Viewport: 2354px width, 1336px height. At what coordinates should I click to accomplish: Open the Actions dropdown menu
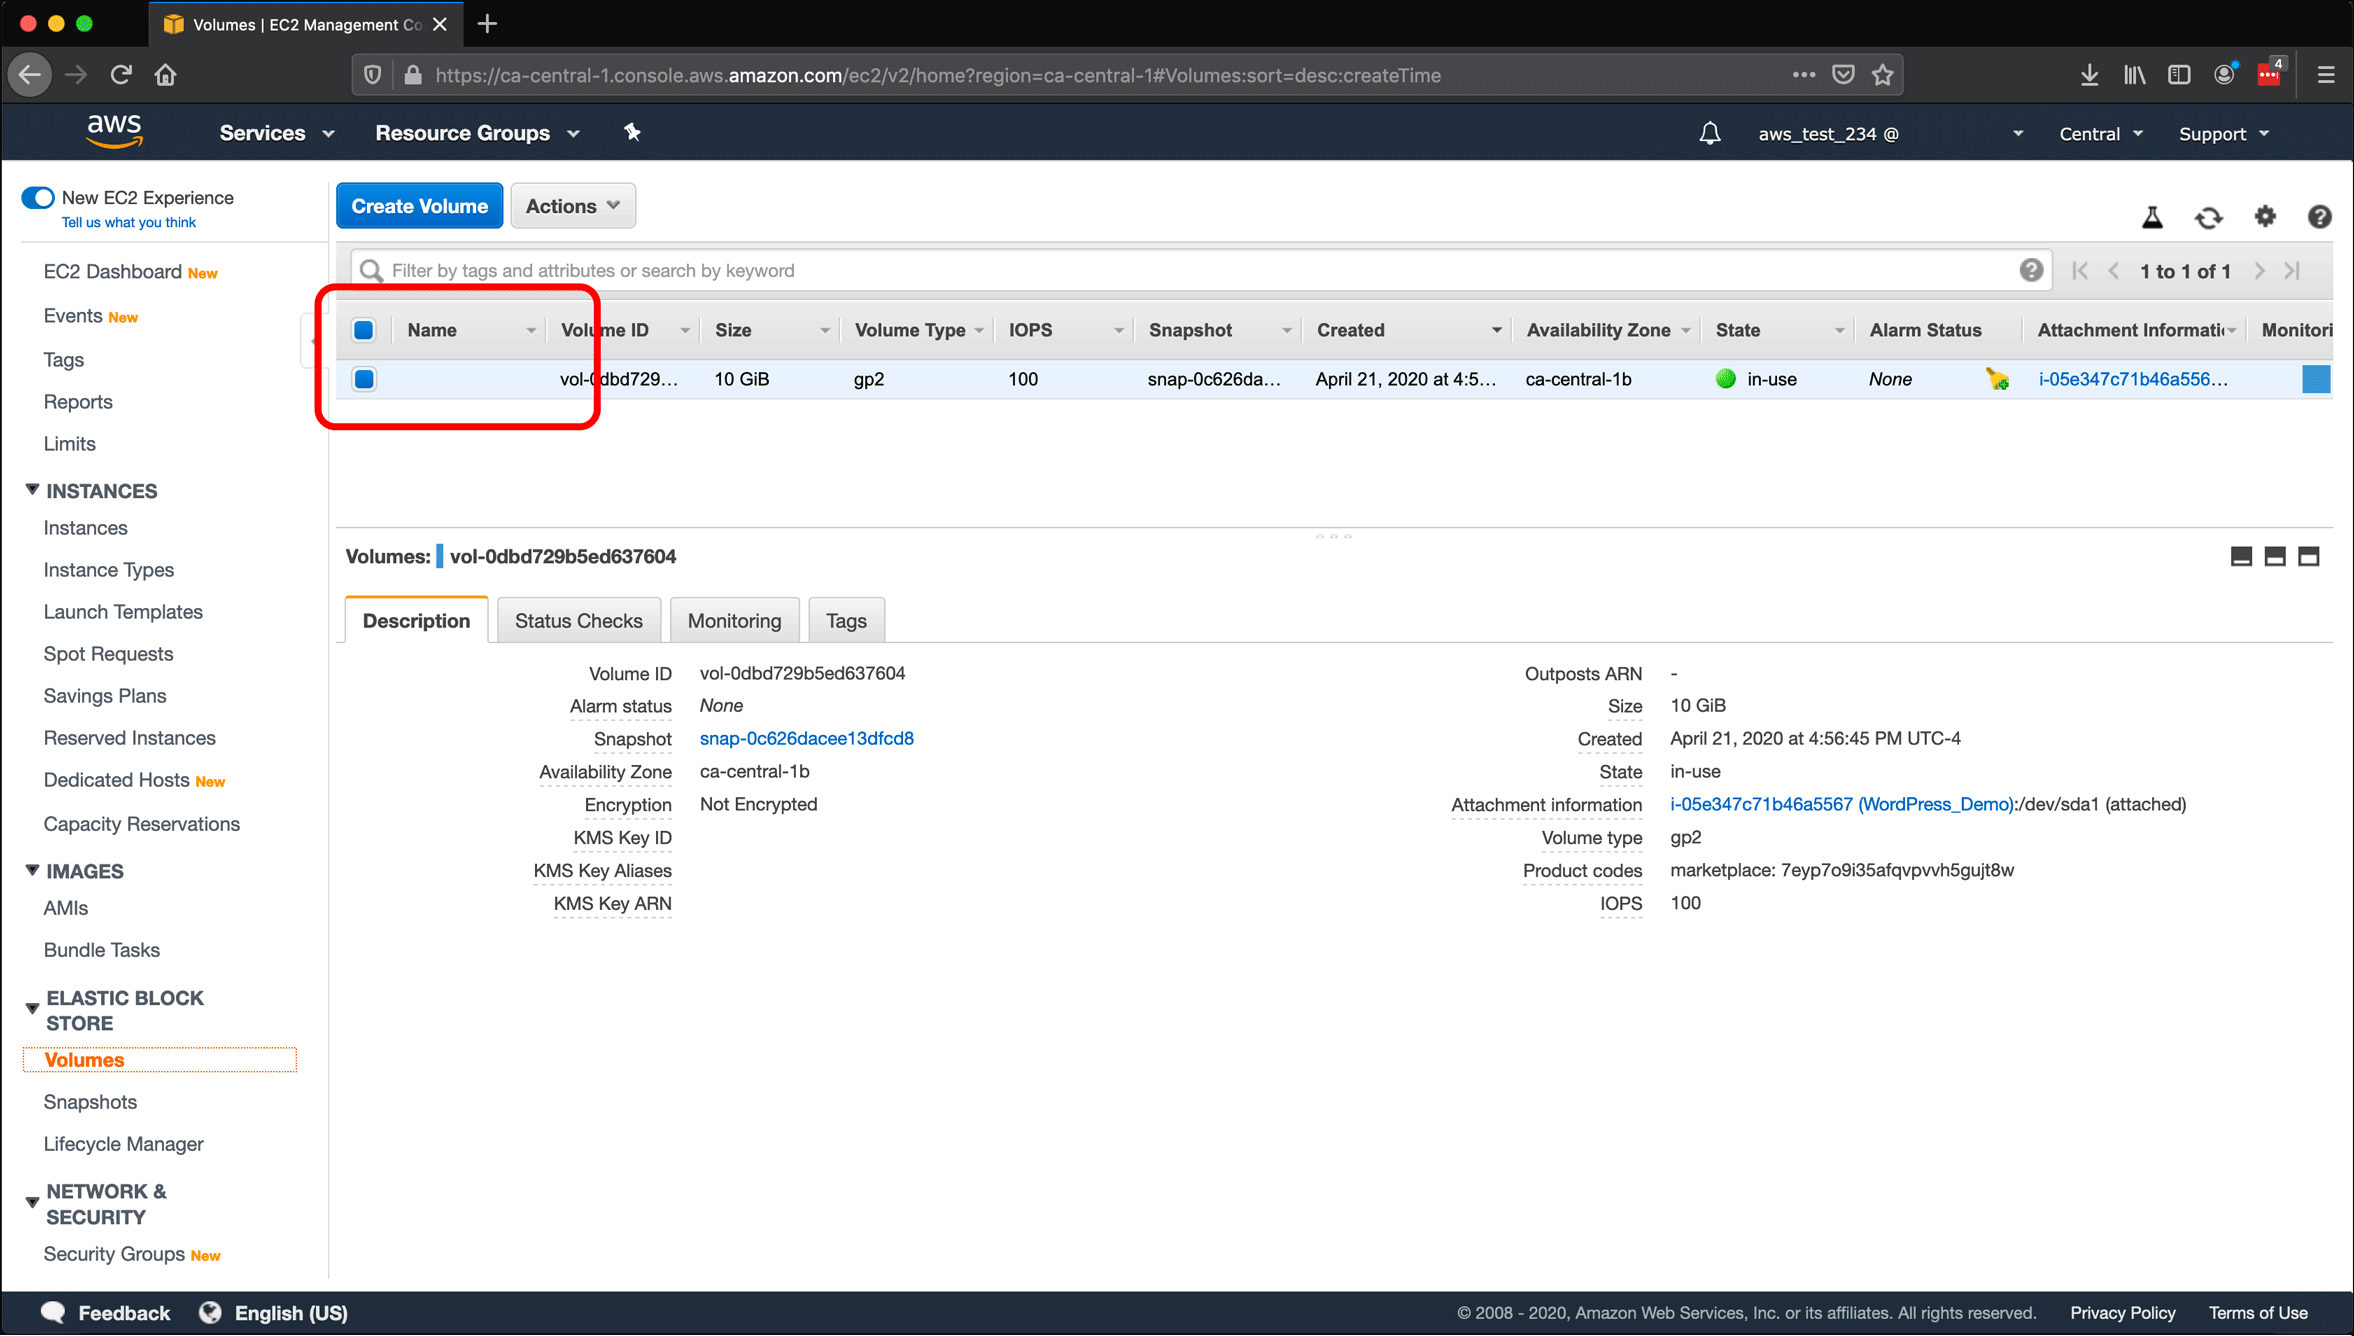coord(572,205)
